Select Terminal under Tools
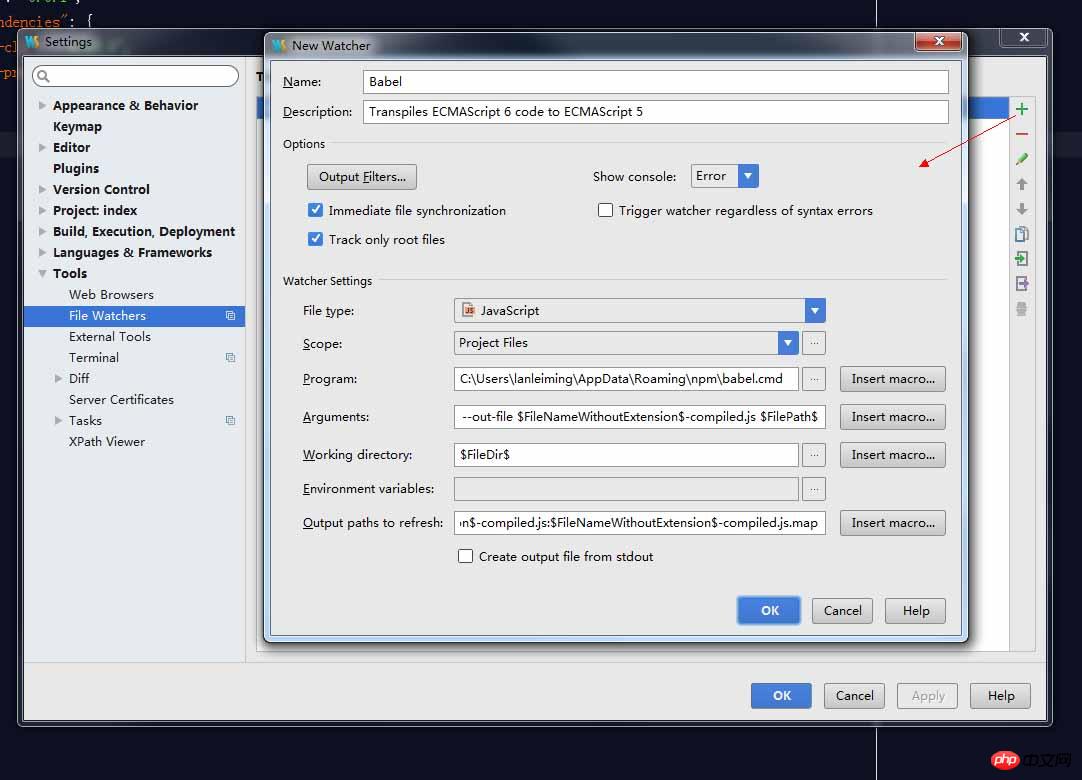This screenshot has height=780, width=1082. click(x=94, y=358)
